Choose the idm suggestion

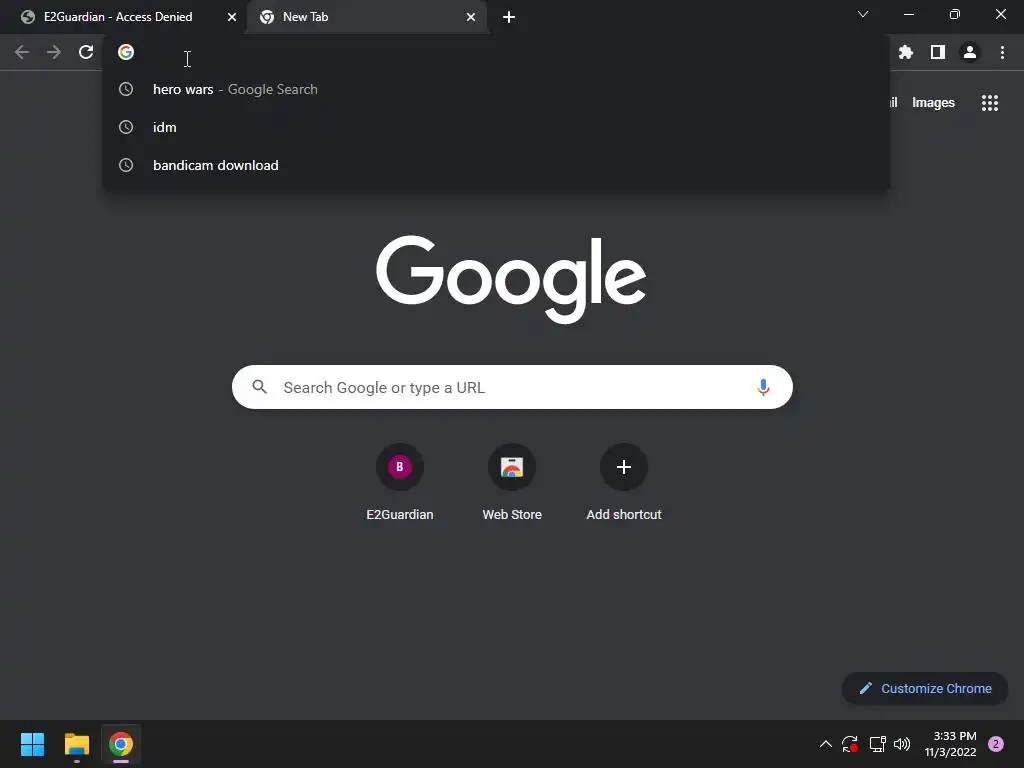tap(496, 127)
